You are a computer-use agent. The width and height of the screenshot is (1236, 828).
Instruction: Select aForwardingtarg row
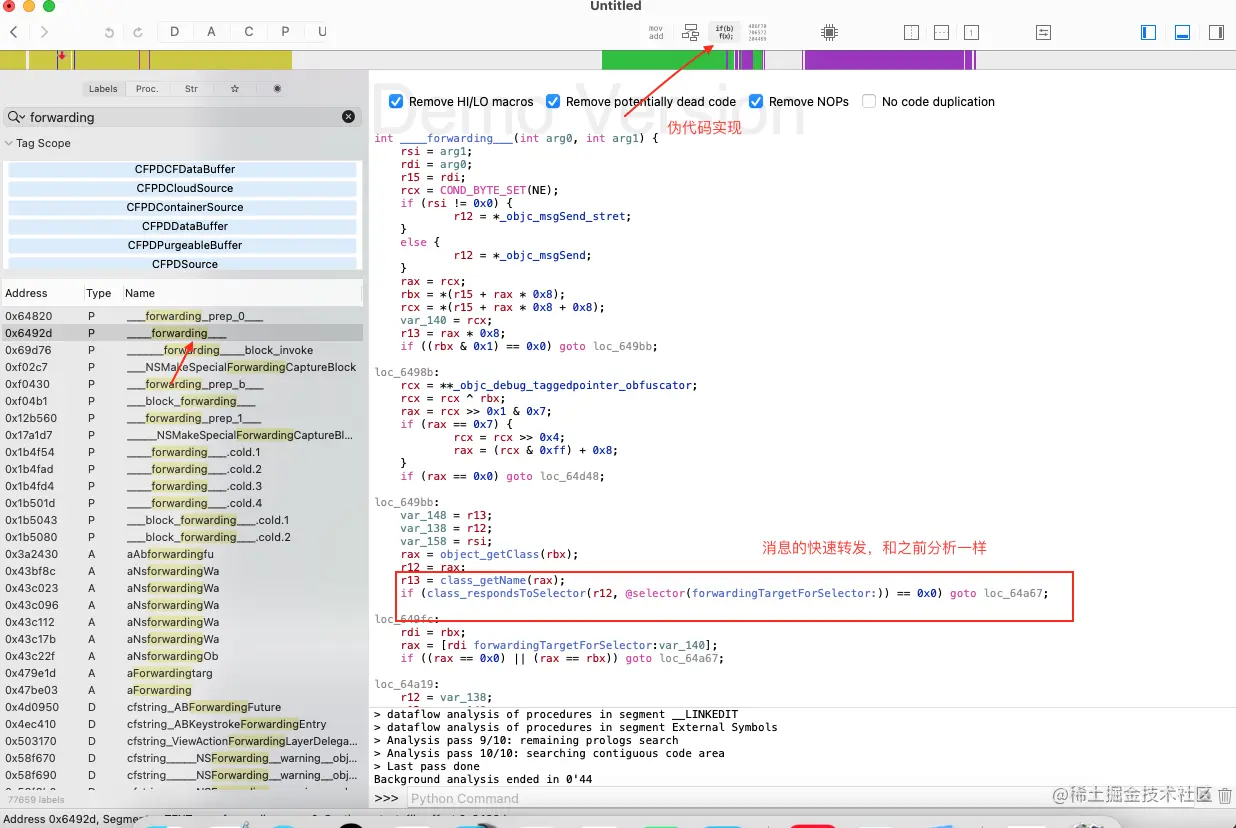[181, 673]
